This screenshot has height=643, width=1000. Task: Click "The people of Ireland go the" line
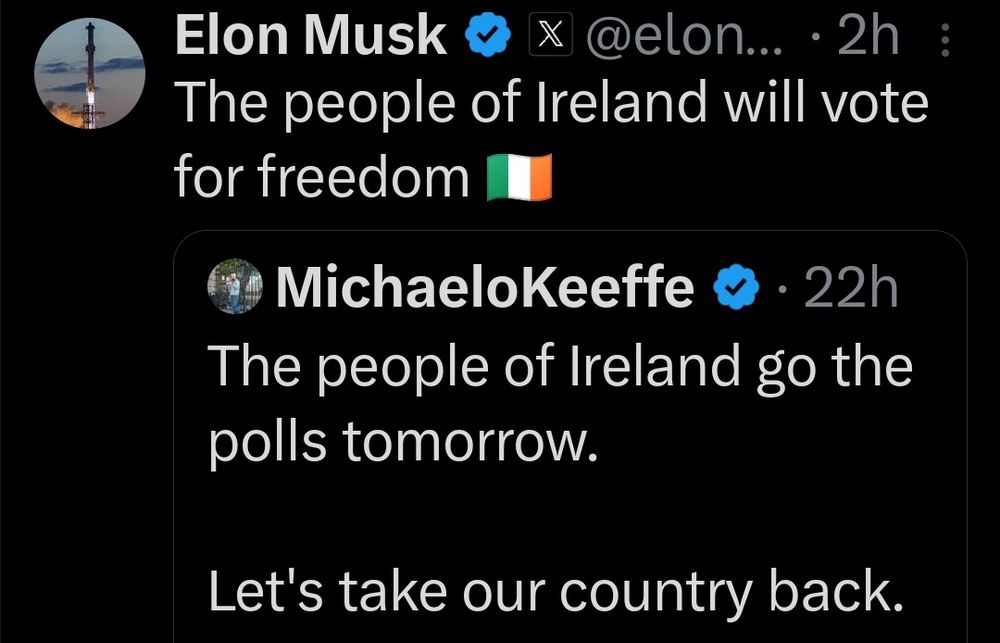click(561, 367)
